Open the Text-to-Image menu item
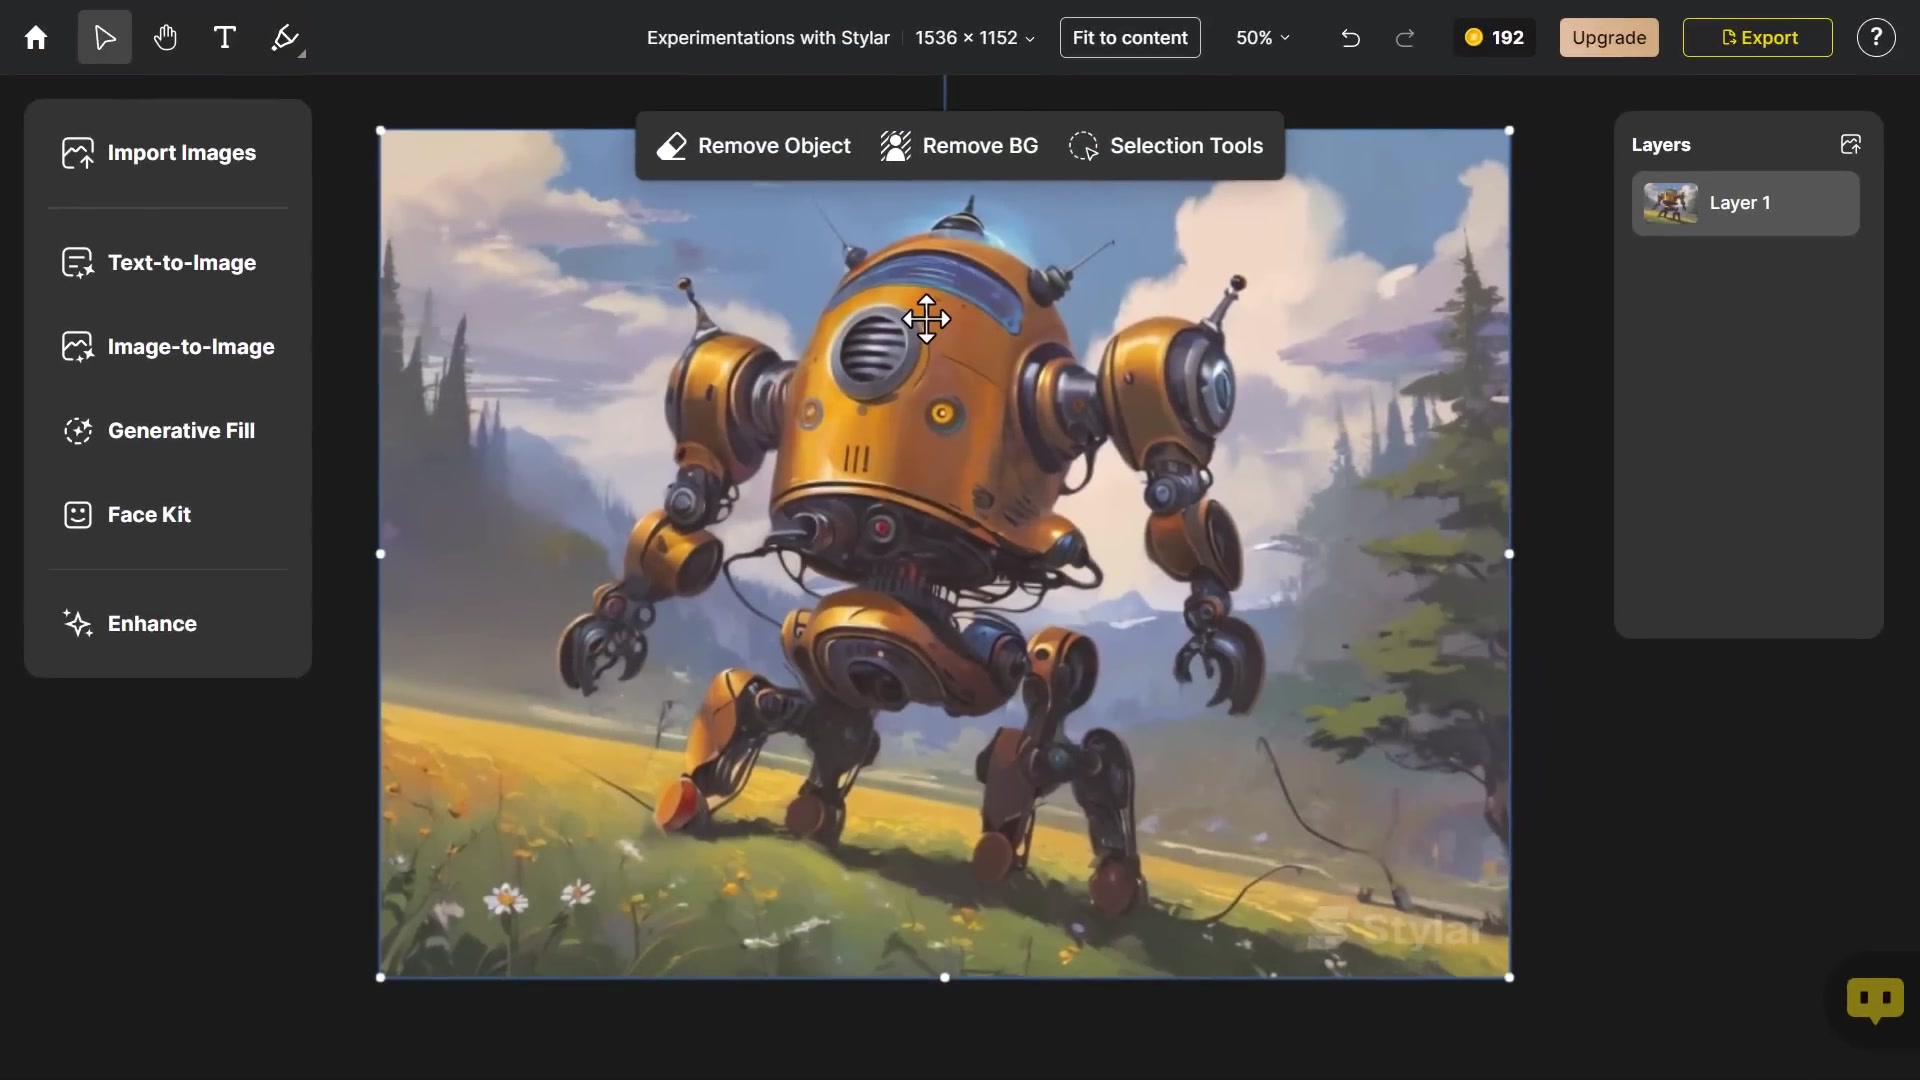Screen dimensions: 1920x1080 (168, 263)
